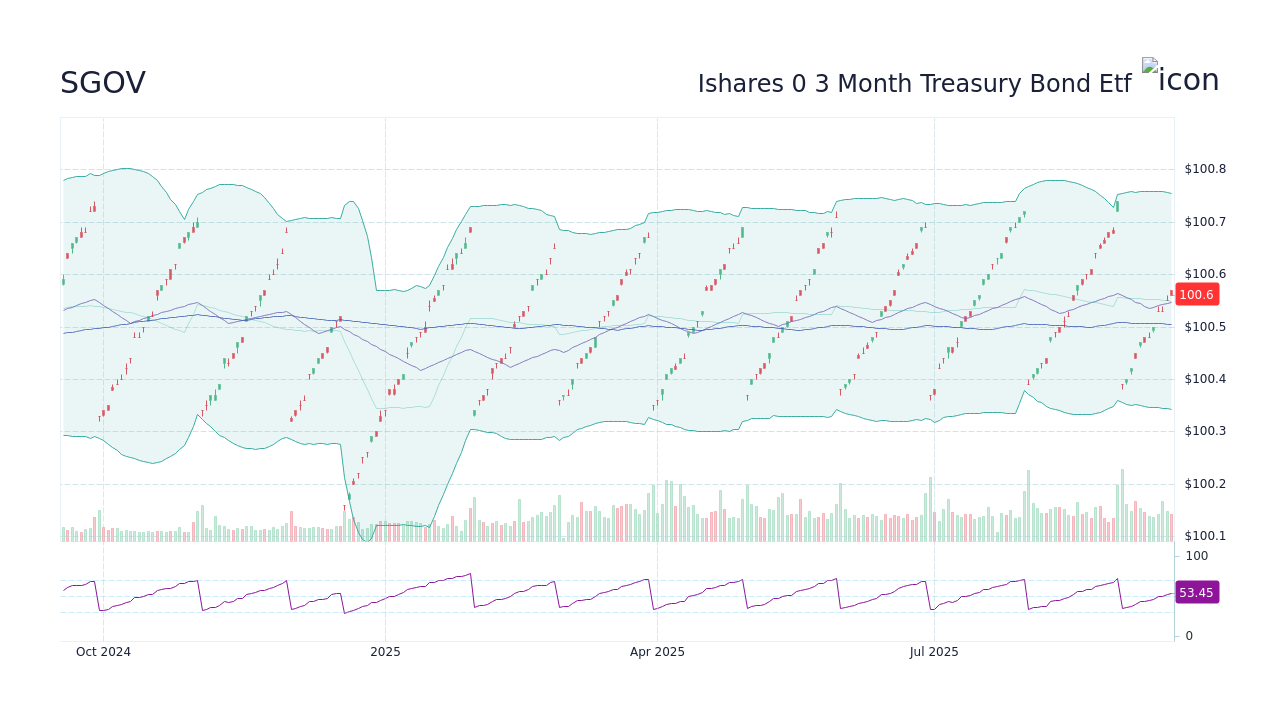Viewport: 1280px width, 720px height.
Task: Expand the Jul 2025 axis section
Action: (934, 651)
